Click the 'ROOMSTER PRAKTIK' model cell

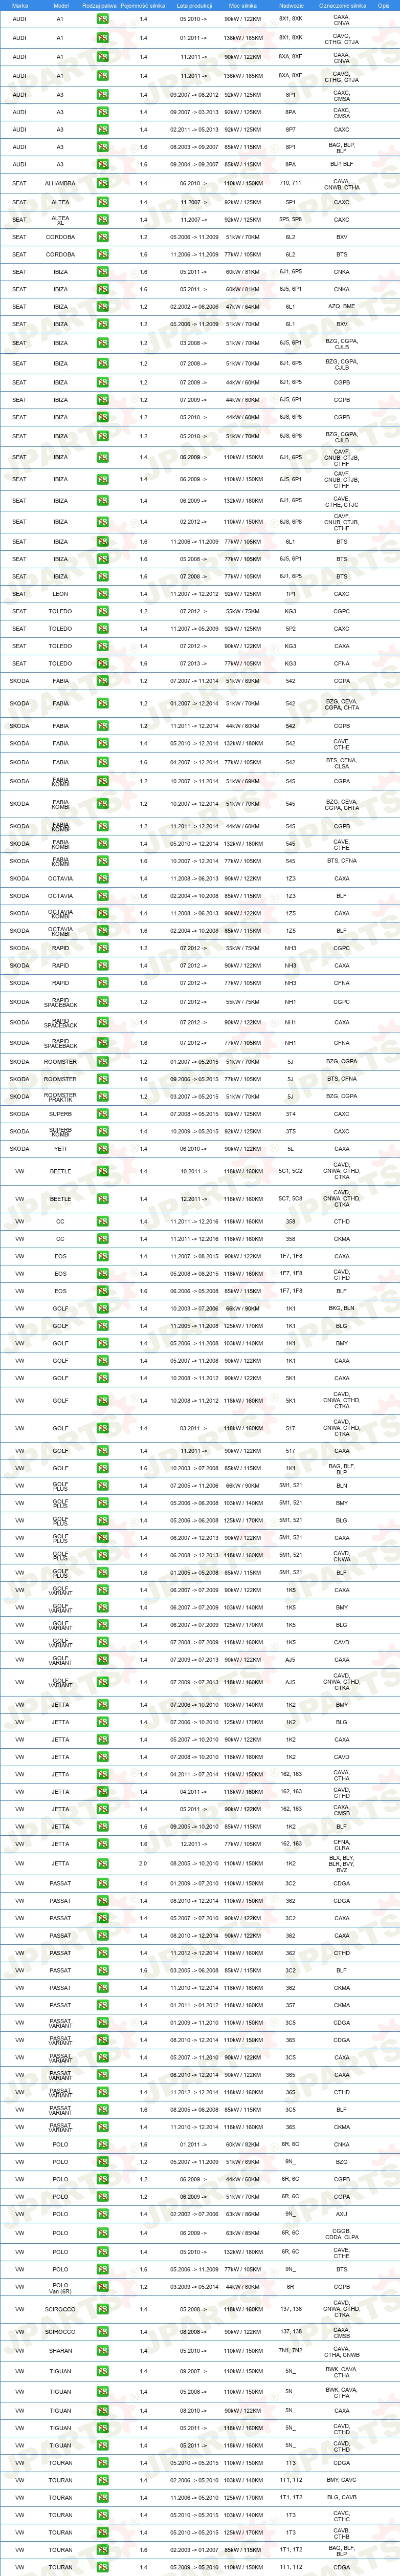click(60, 1097)
